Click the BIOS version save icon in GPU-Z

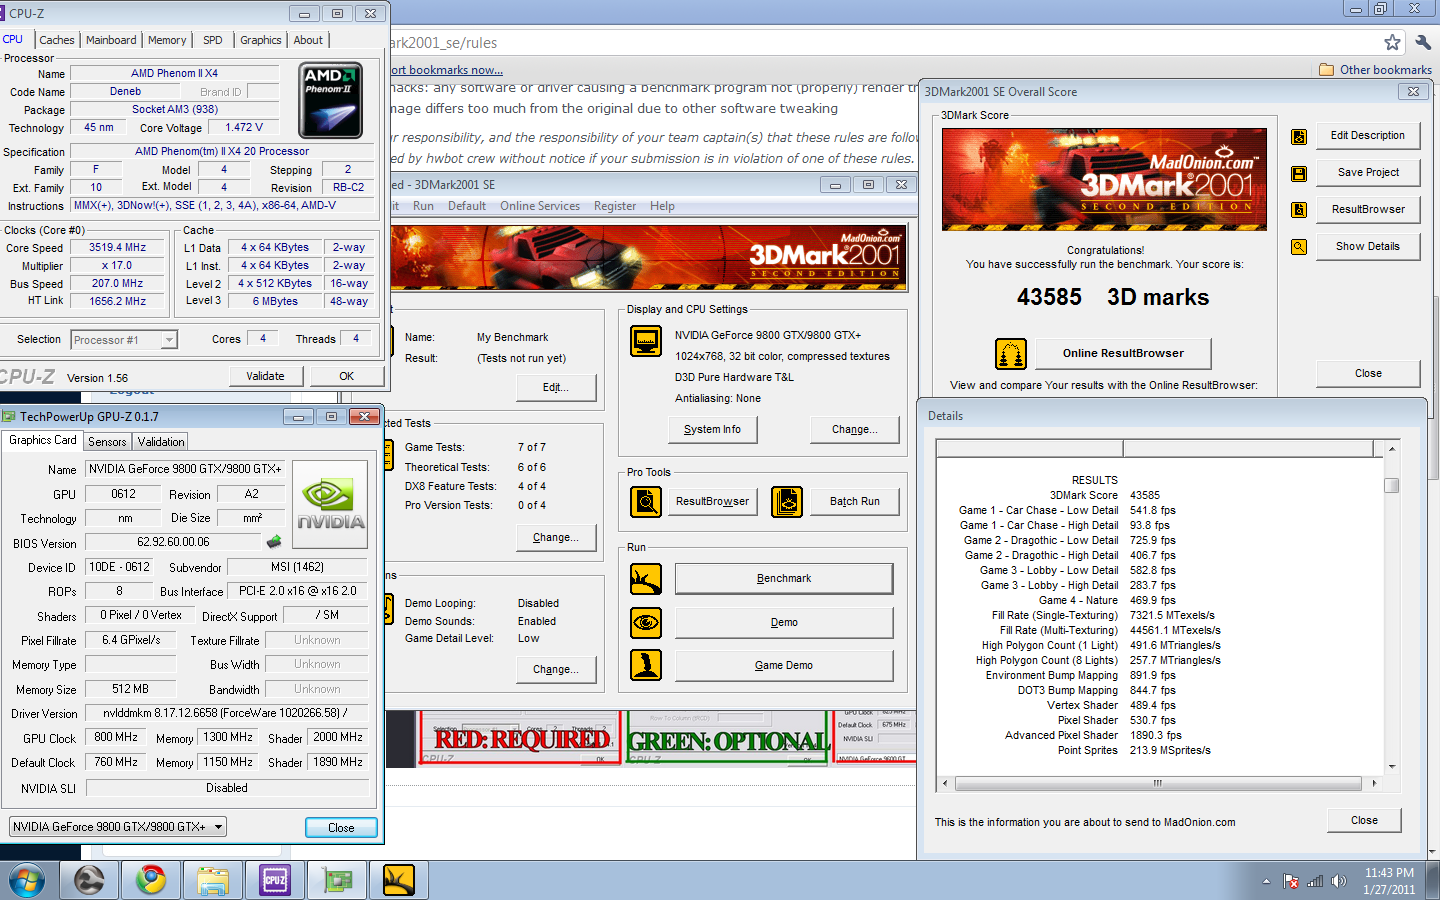click(x=274, y=542)
